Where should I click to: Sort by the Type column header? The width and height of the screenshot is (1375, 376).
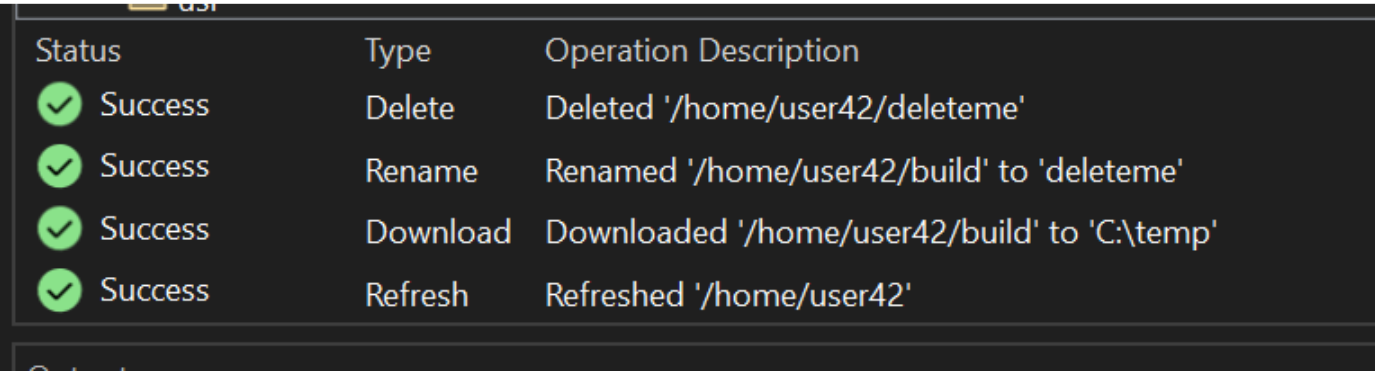397,52
